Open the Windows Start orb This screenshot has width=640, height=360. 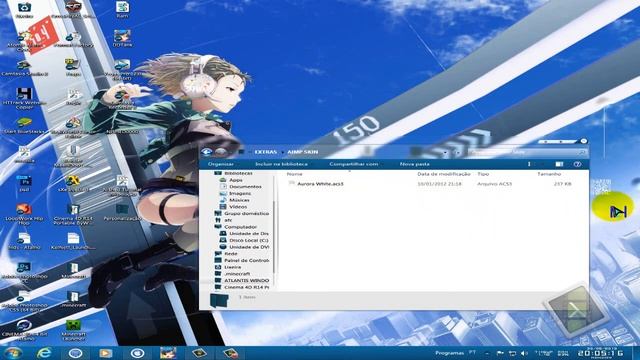[x=13, y=353]
